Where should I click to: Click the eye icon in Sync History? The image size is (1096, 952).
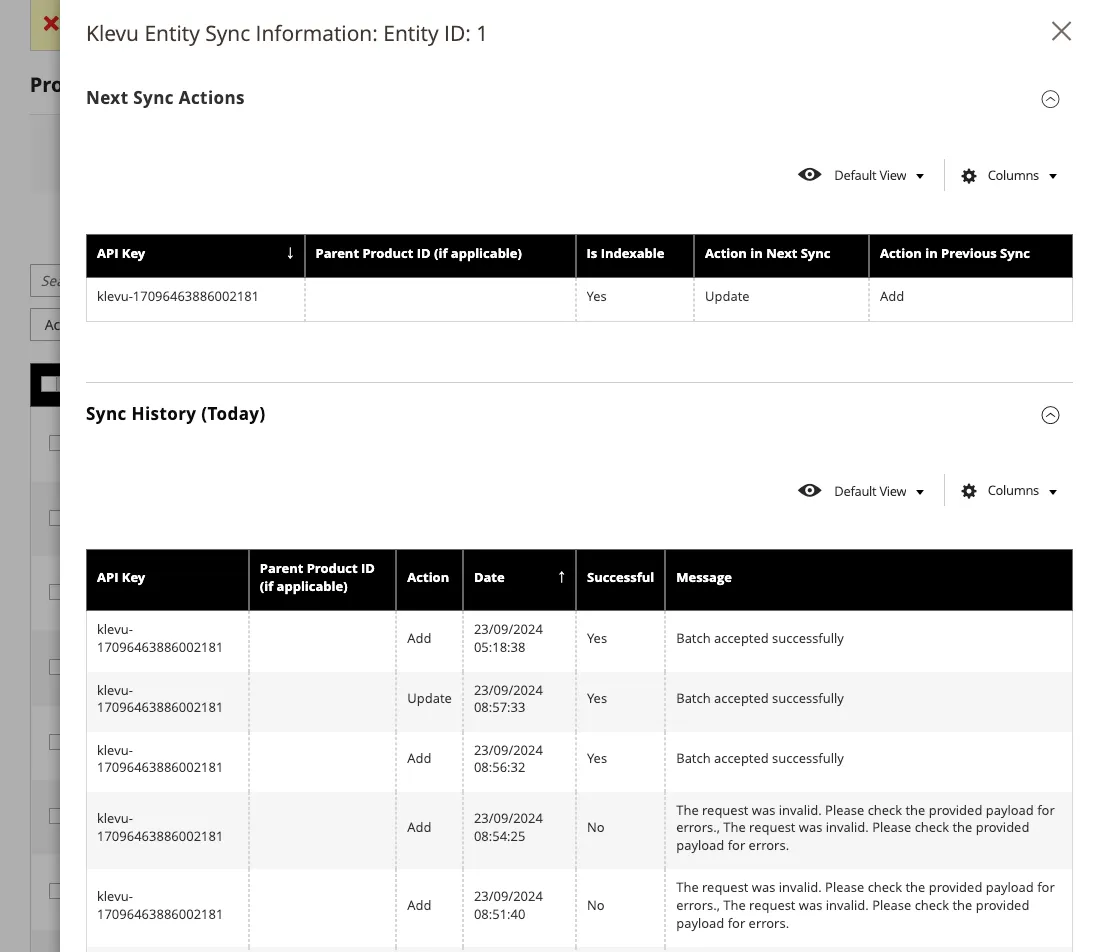pyautogui.click(x=809, y=491)
